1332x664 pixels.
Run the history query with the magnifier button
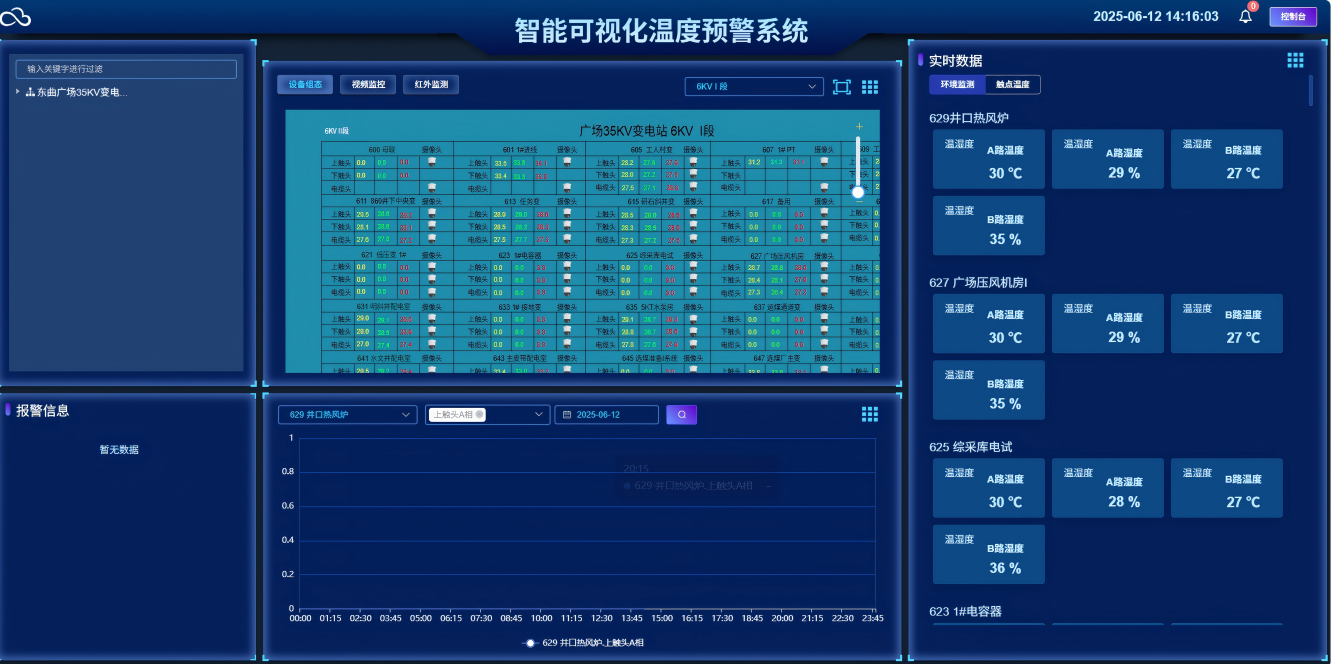pos(682,414)
